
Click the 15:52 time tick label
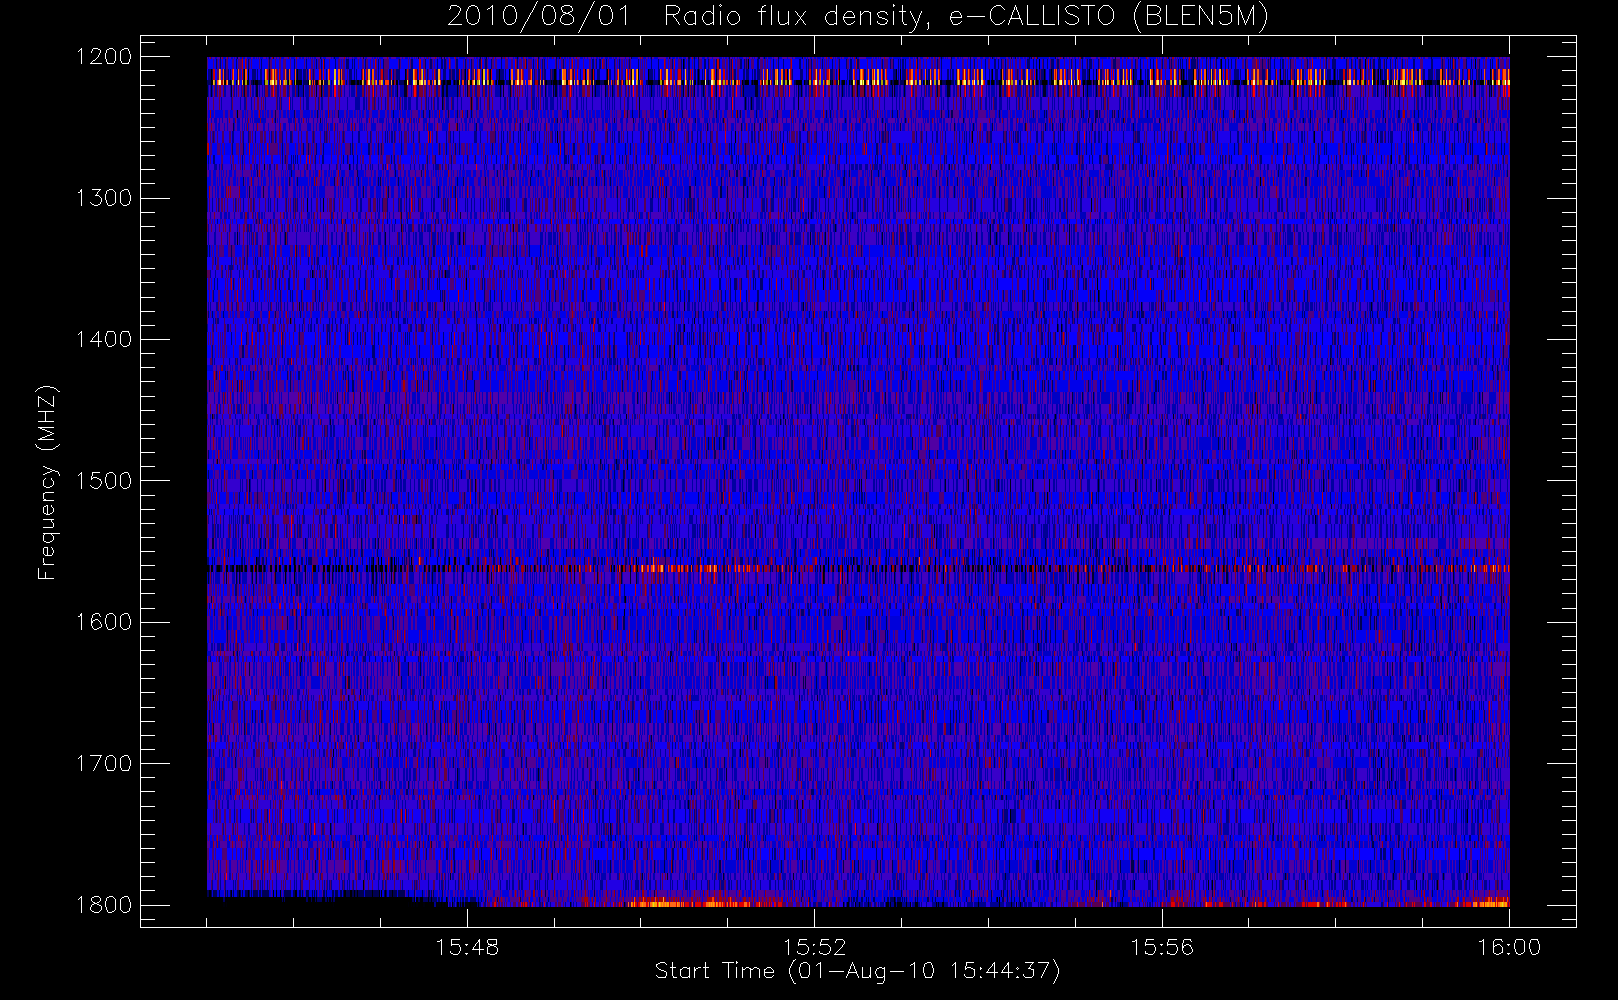pyautogui.click(x=814, y=946)
